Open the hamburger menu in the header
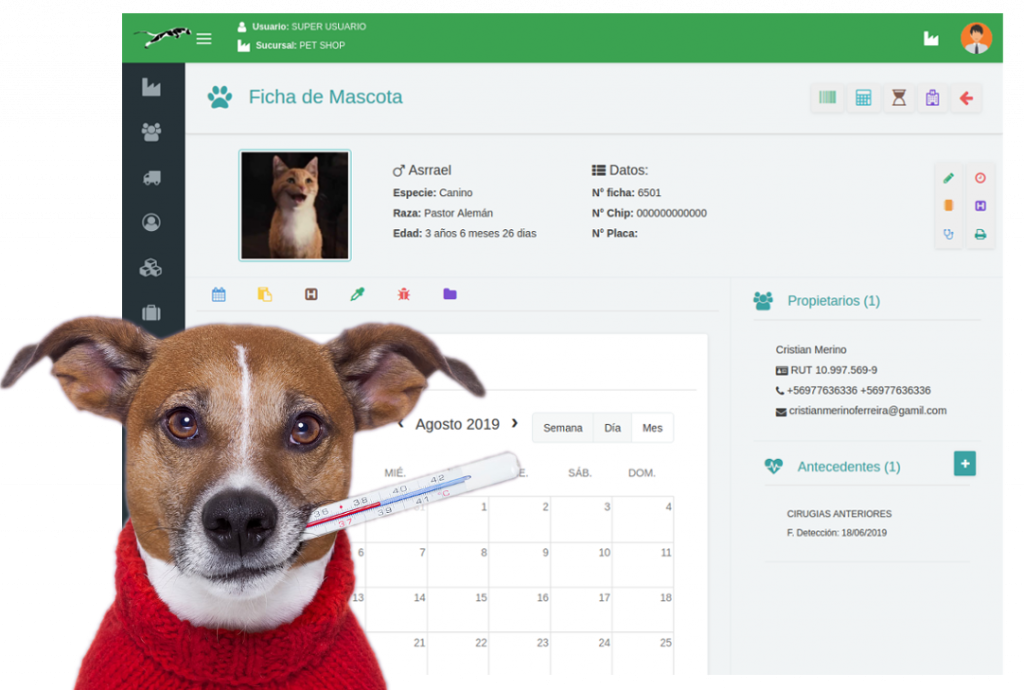Image resolution: width=1024 pixels, height=690 pixels. [204, 39]
